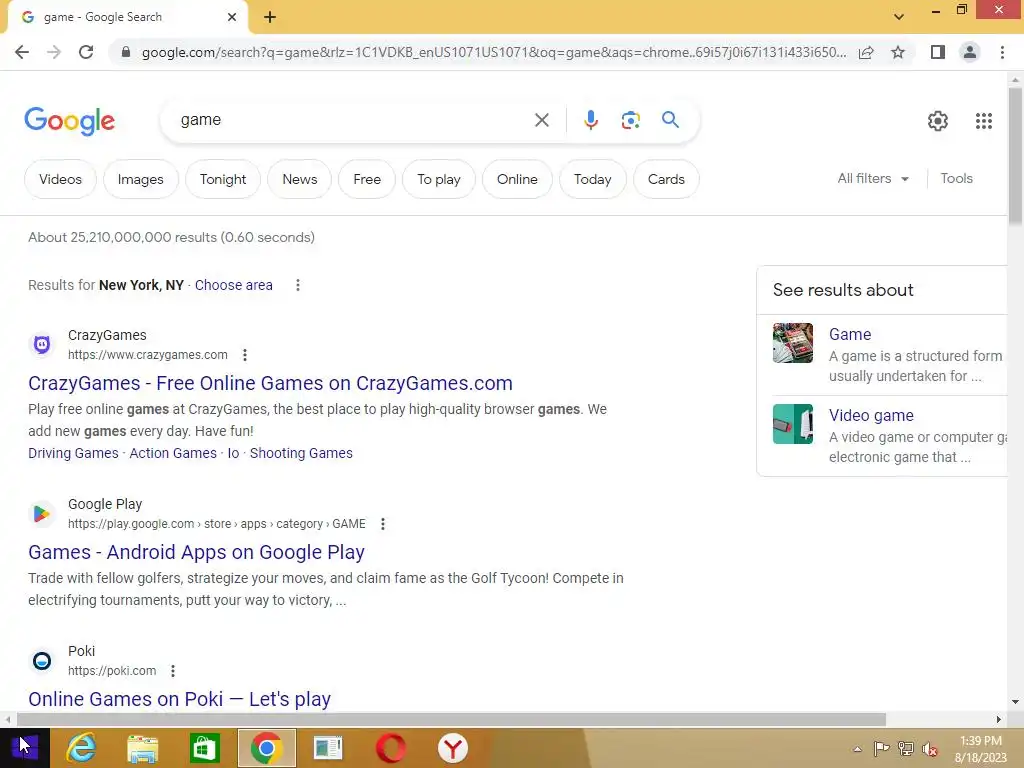Click the address bar URL
This screenshot has width=1024, height=768.
coord(494,52)
